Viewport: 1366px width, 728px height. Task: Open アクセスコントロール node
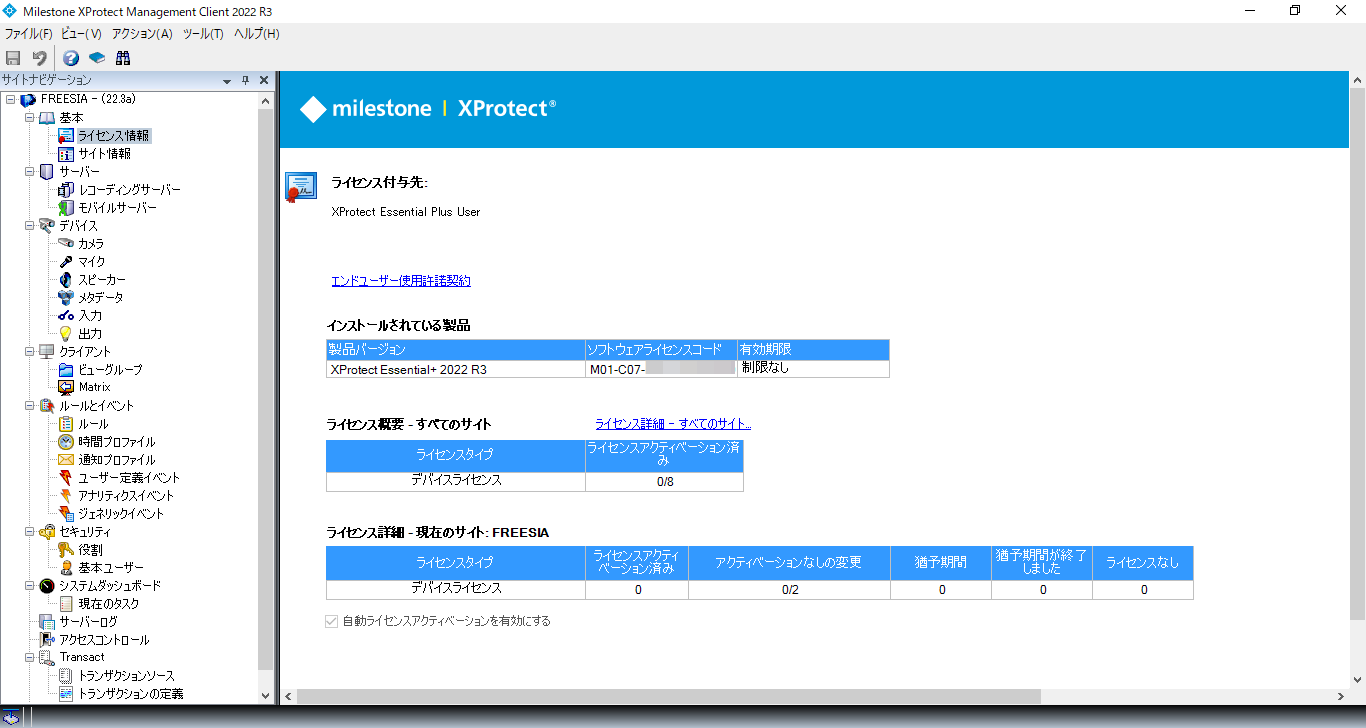pyautogui.click(x=104, y=639)
